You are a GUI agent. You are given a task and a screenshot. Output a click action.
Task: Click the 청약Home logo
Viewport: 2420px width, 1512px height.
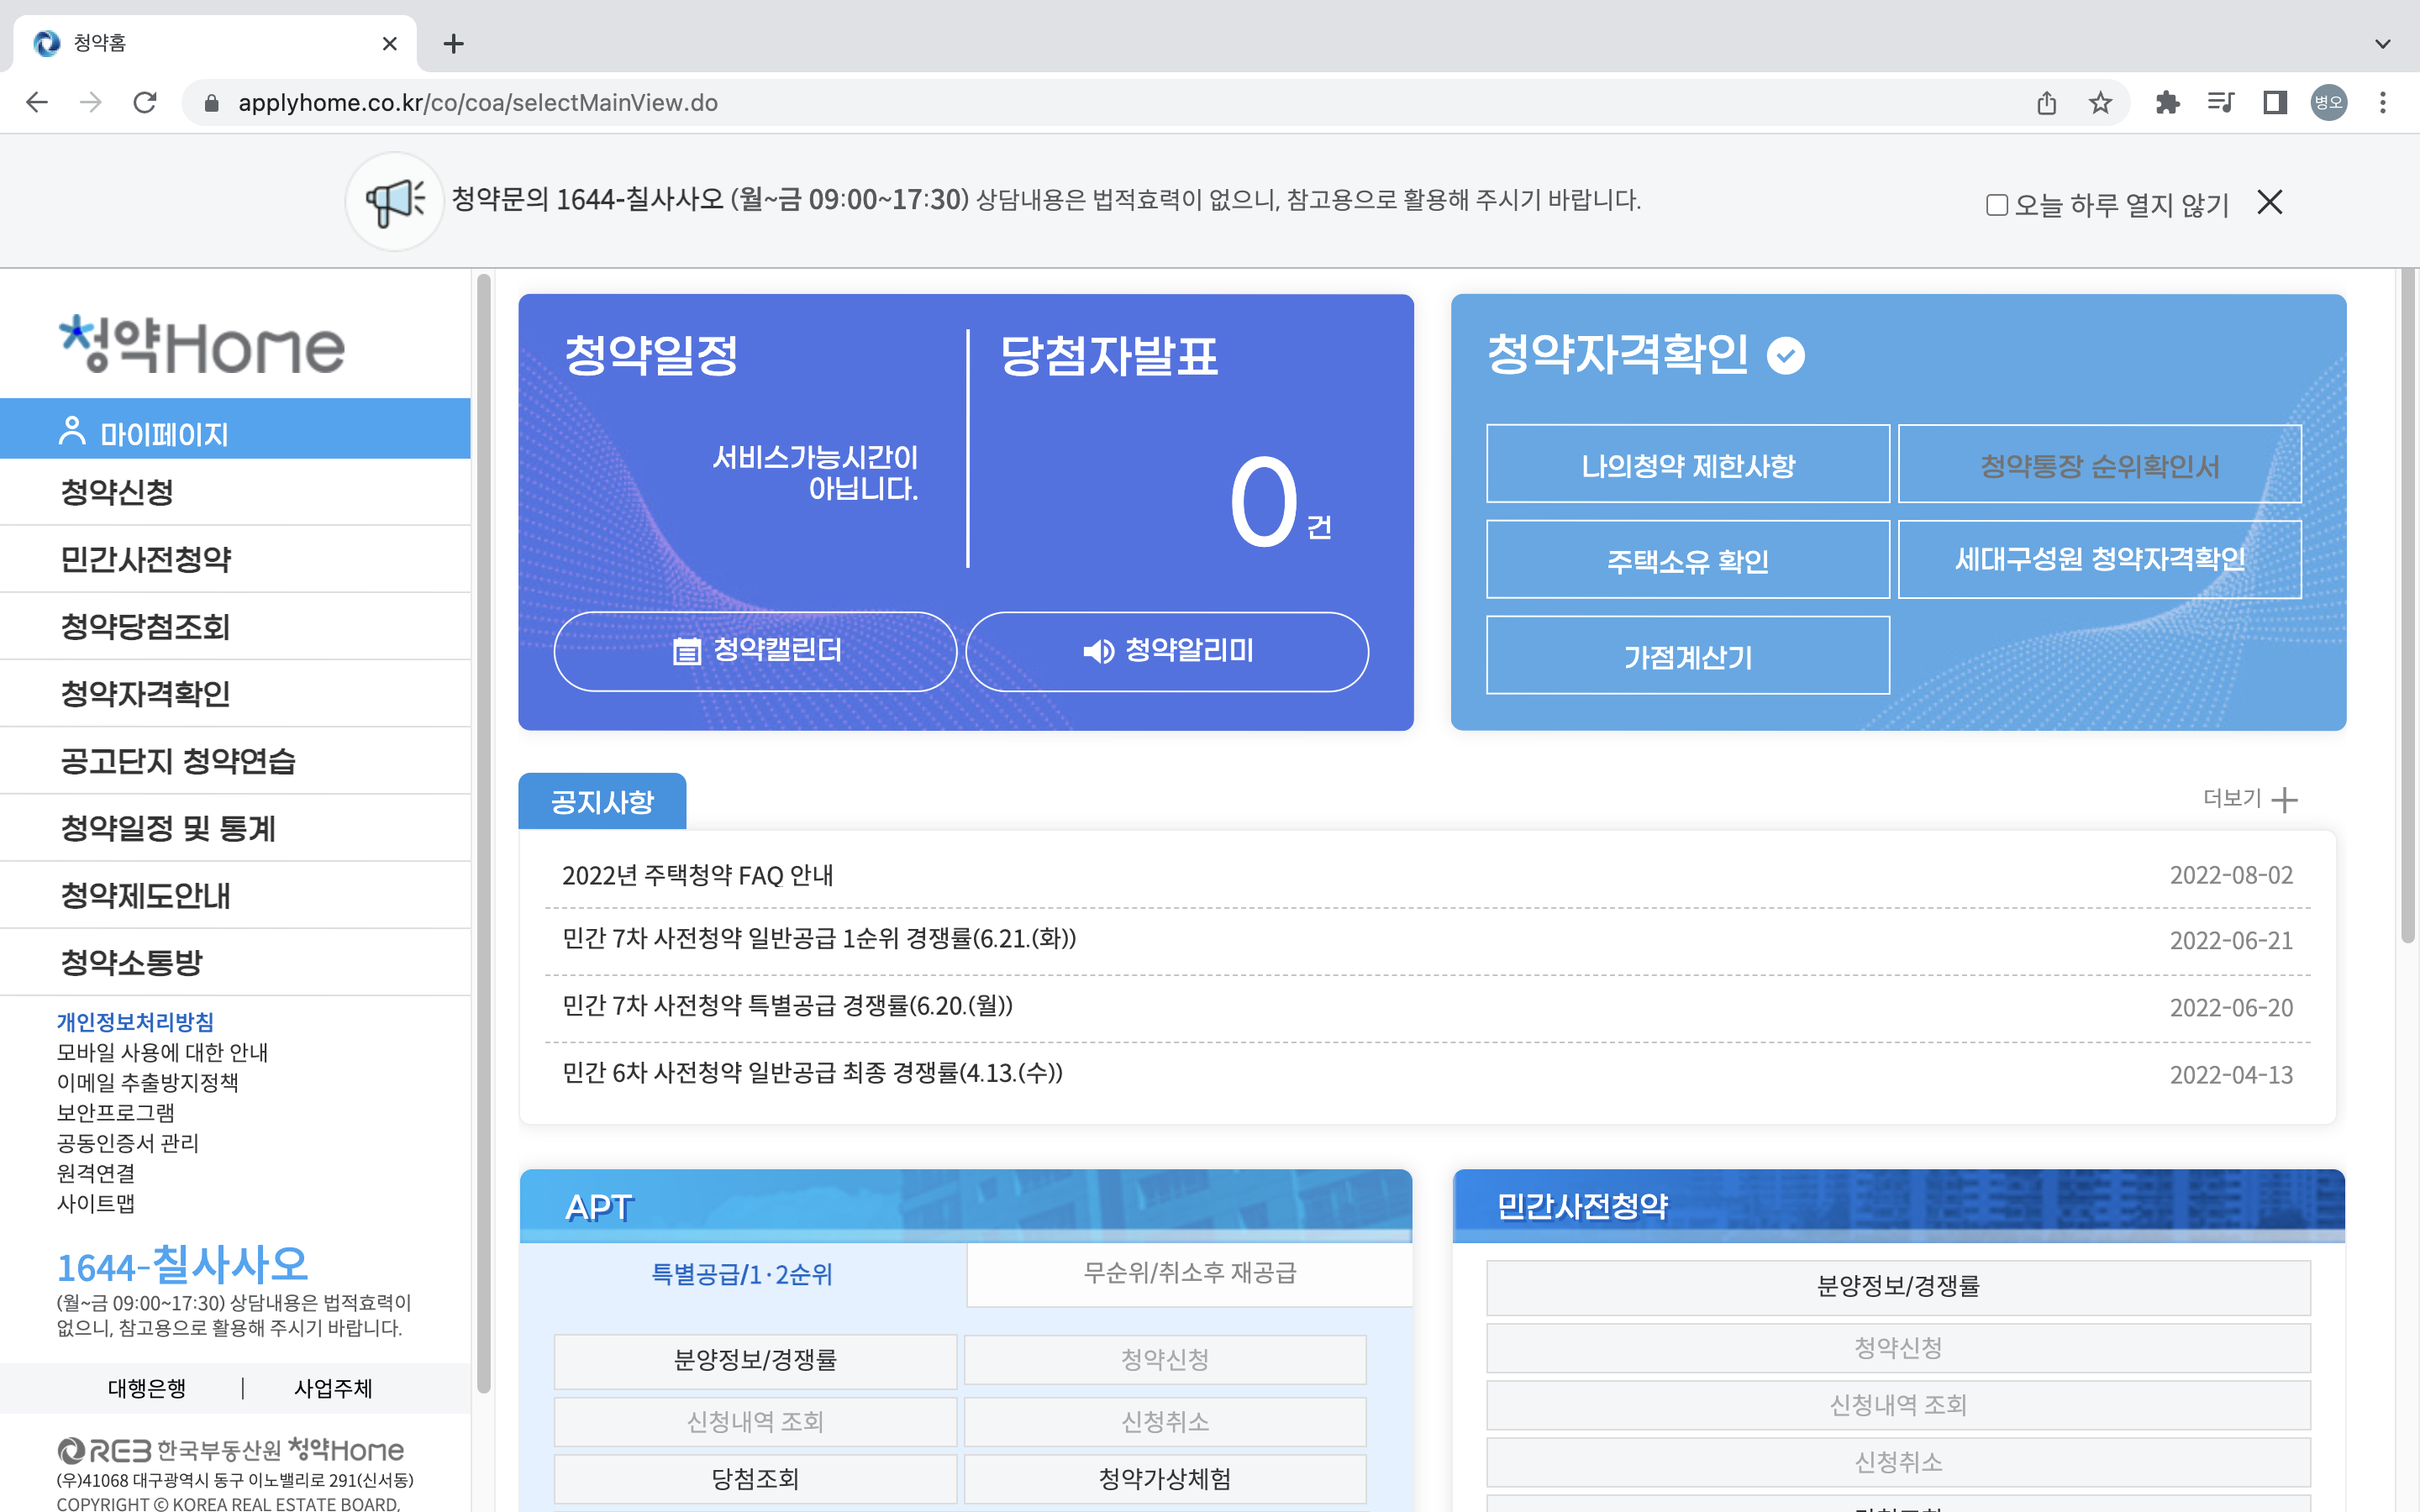click(203, 345)
